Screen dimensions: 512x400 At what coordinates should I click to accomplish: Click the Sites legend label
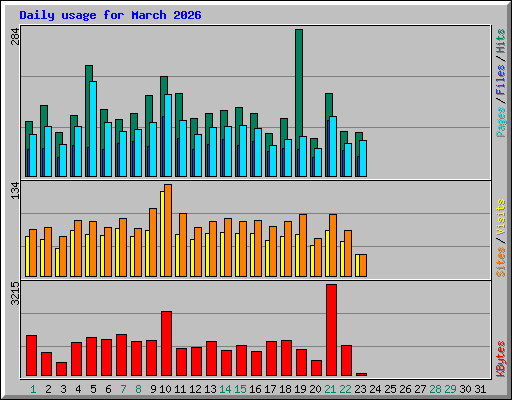point(501,262)
